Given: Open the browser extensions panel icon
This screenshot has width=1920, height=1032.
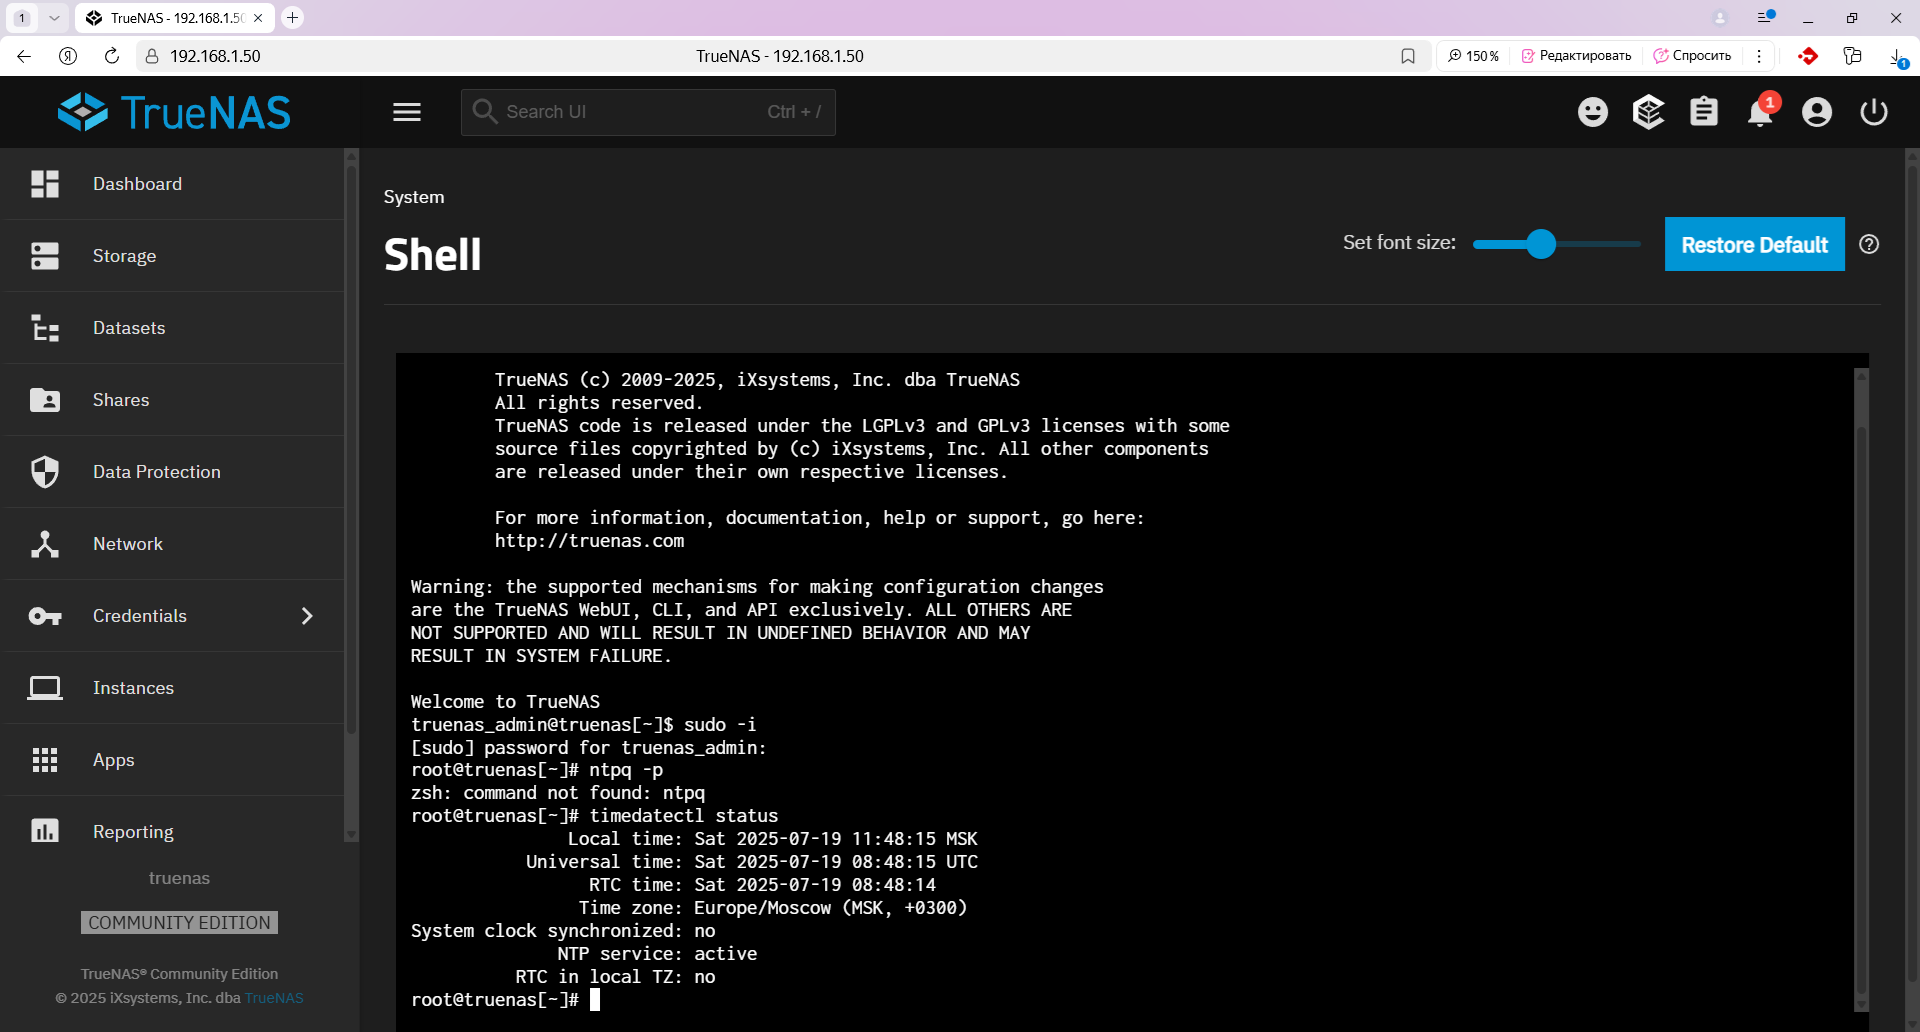Looking at the screenshot, I should point(1852,56).
